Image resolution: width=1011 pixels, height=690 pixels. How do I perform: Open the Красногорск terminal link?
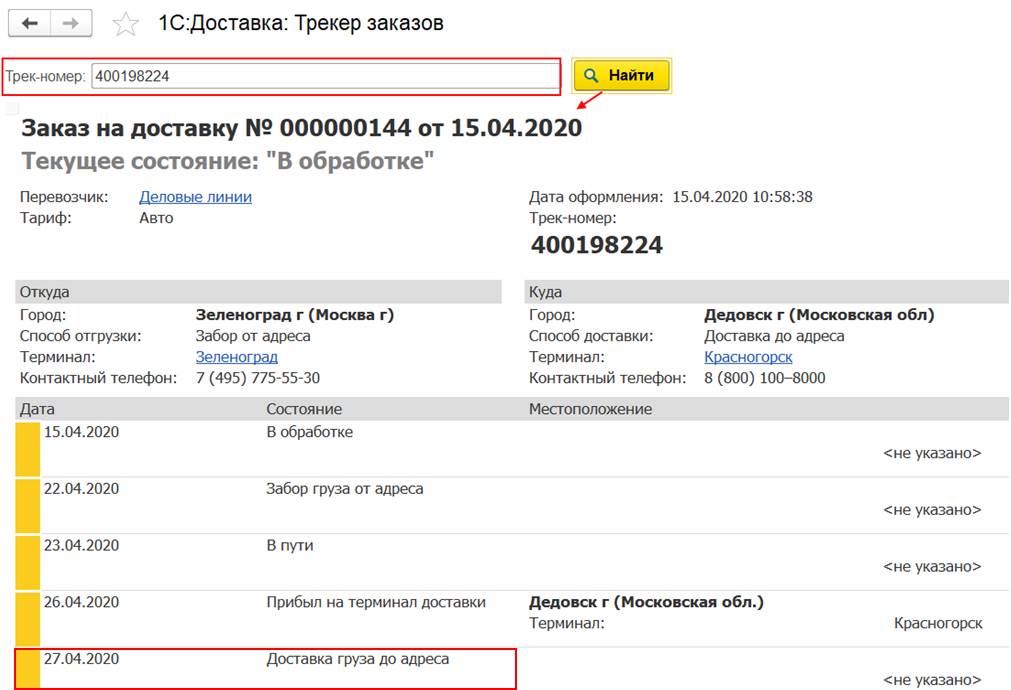[x=748, y=357]
